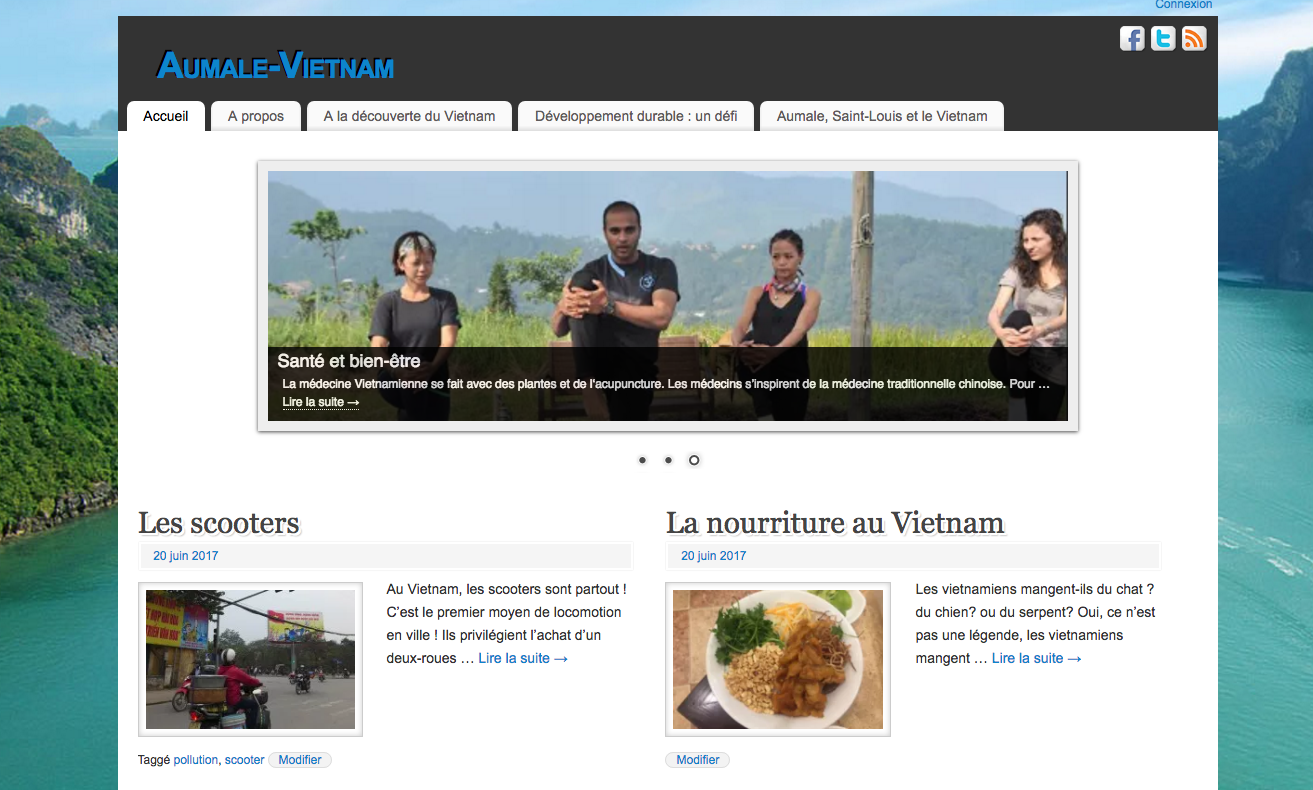Open the pollution tag link
The height and width of the screenshot is (790, 1313).
[x=195, y=760]
